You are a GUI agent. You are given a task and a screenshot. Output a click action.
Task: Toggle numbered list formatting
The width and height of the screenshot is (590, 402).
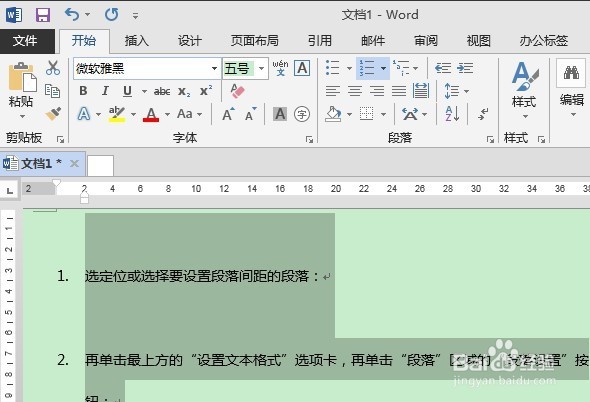tap(367, 68)
